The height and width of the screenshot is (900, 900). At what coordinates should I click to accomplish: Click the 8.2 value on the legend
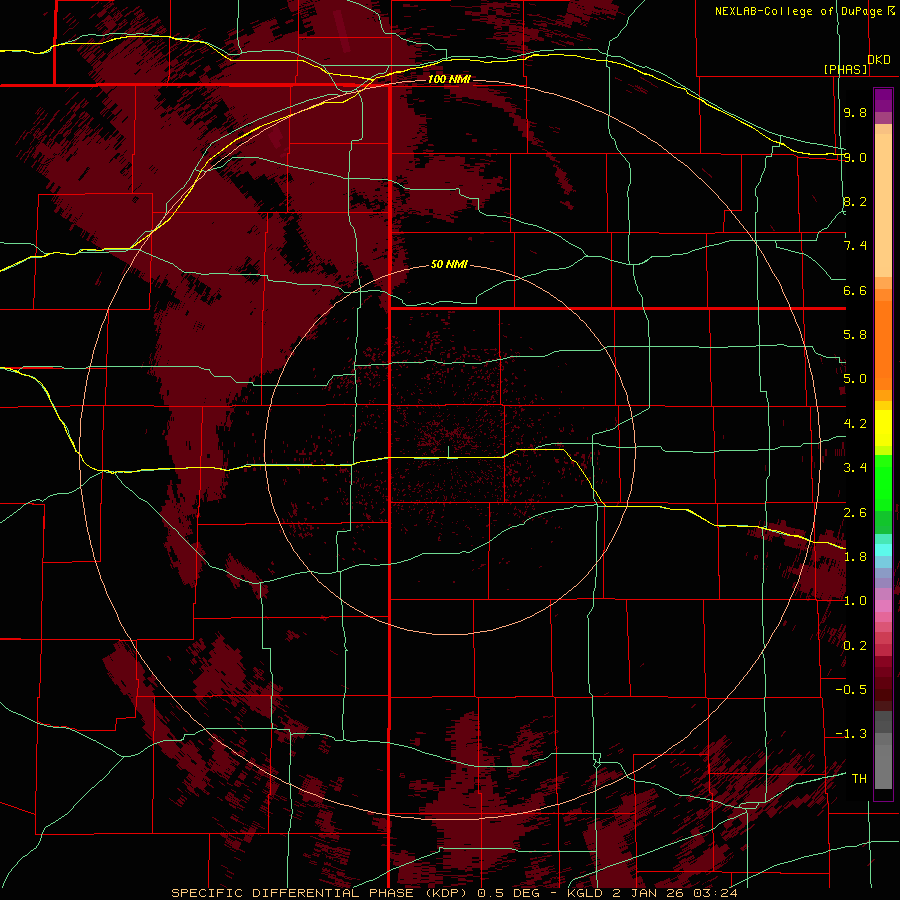(x=855, y=201)
